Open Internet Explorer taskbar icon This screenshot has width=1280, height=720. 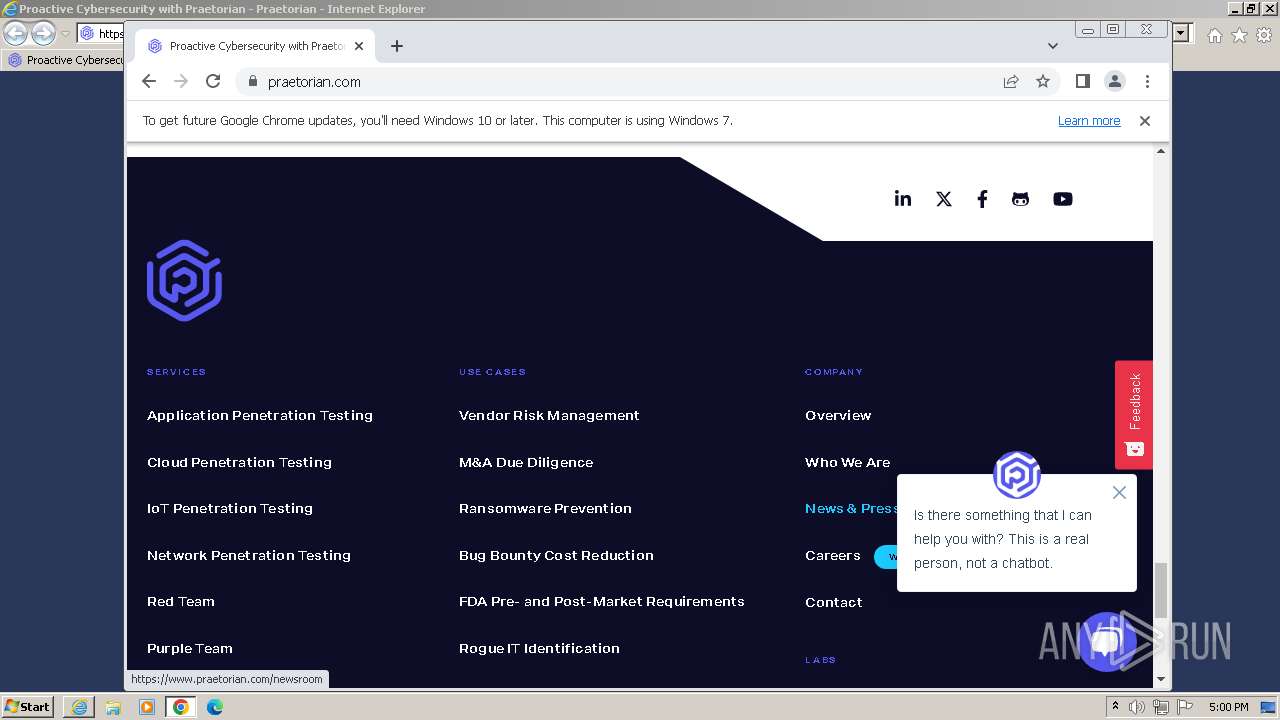point(79,707)
